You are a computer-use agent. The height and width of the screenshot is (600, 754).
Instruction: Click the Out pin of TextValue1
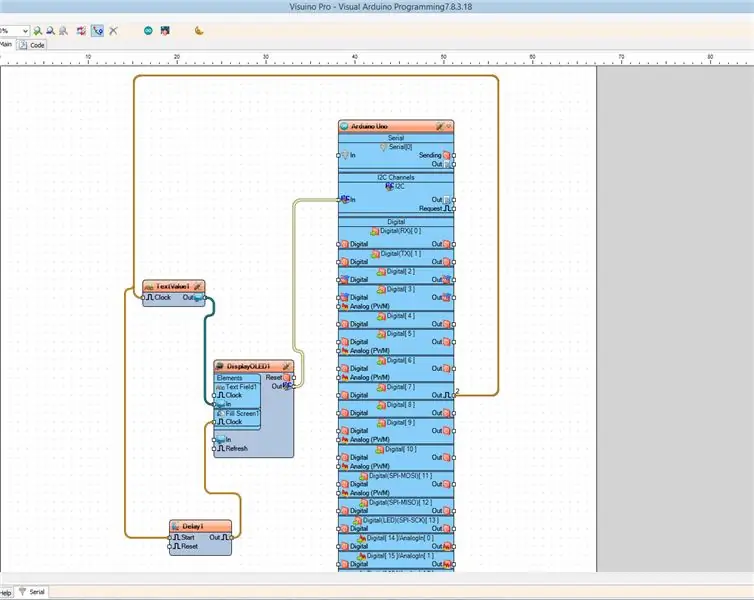pyautogui.click(x=205, y=298)
